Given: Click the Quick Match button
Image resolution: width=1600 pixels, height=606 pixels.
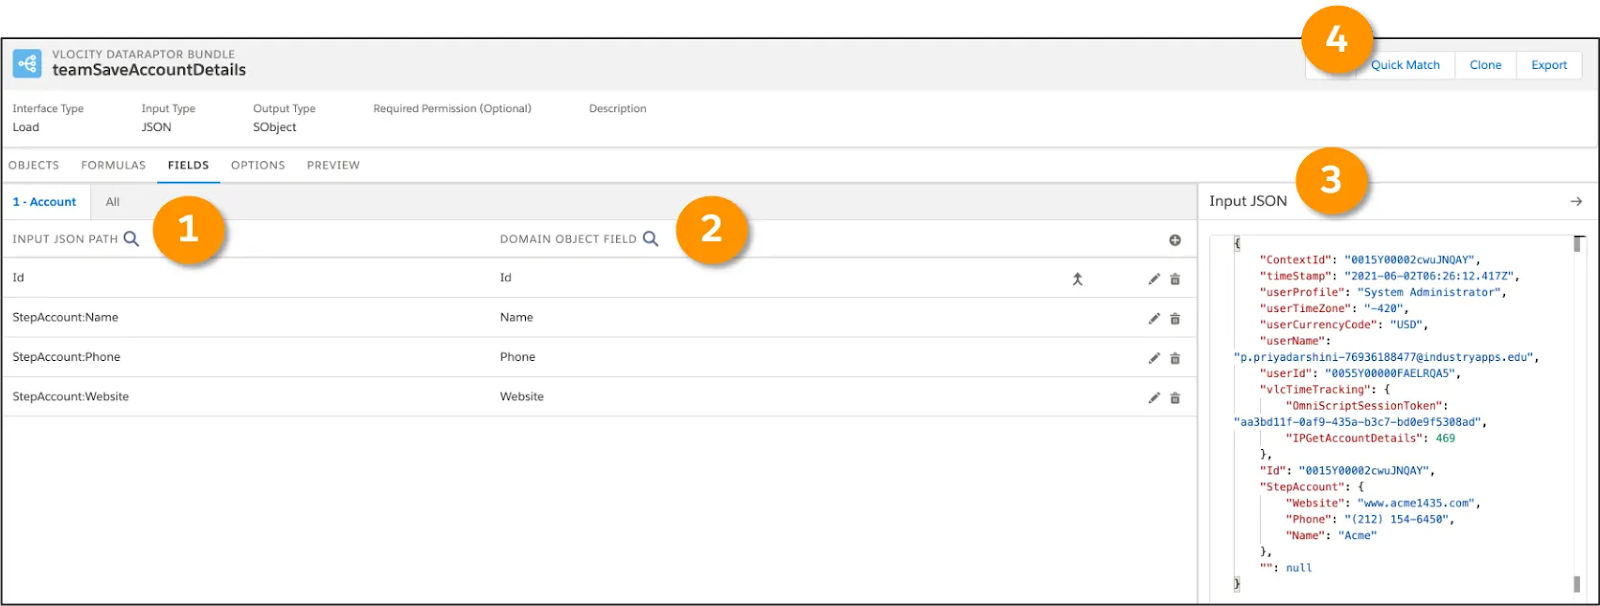Looking at the screenshot, I should pyautogui.click(x=1405, y=65).
